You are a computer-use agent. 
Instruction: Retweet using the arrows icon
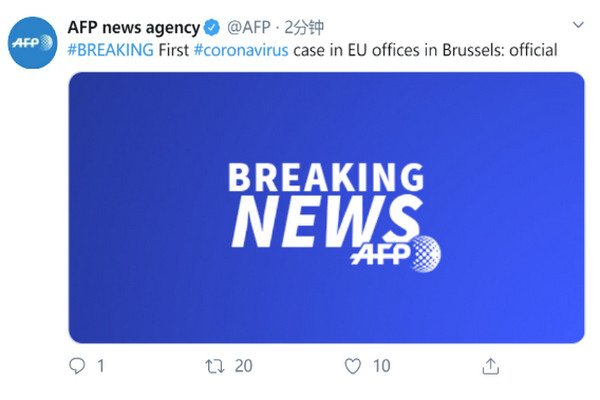(214, 366)
